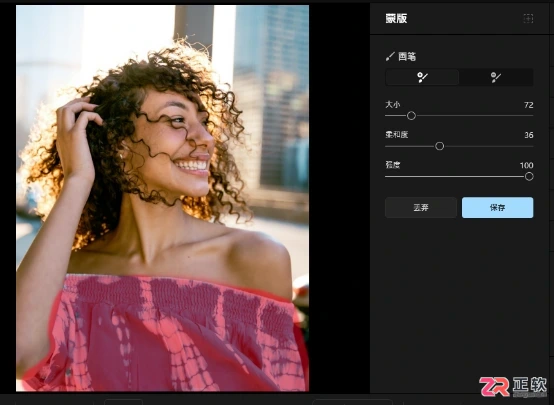The height and width of the screenshot is (405, 554).
Task: Select the subtract-from-mask brush icon
Action: tap(496, 77)
